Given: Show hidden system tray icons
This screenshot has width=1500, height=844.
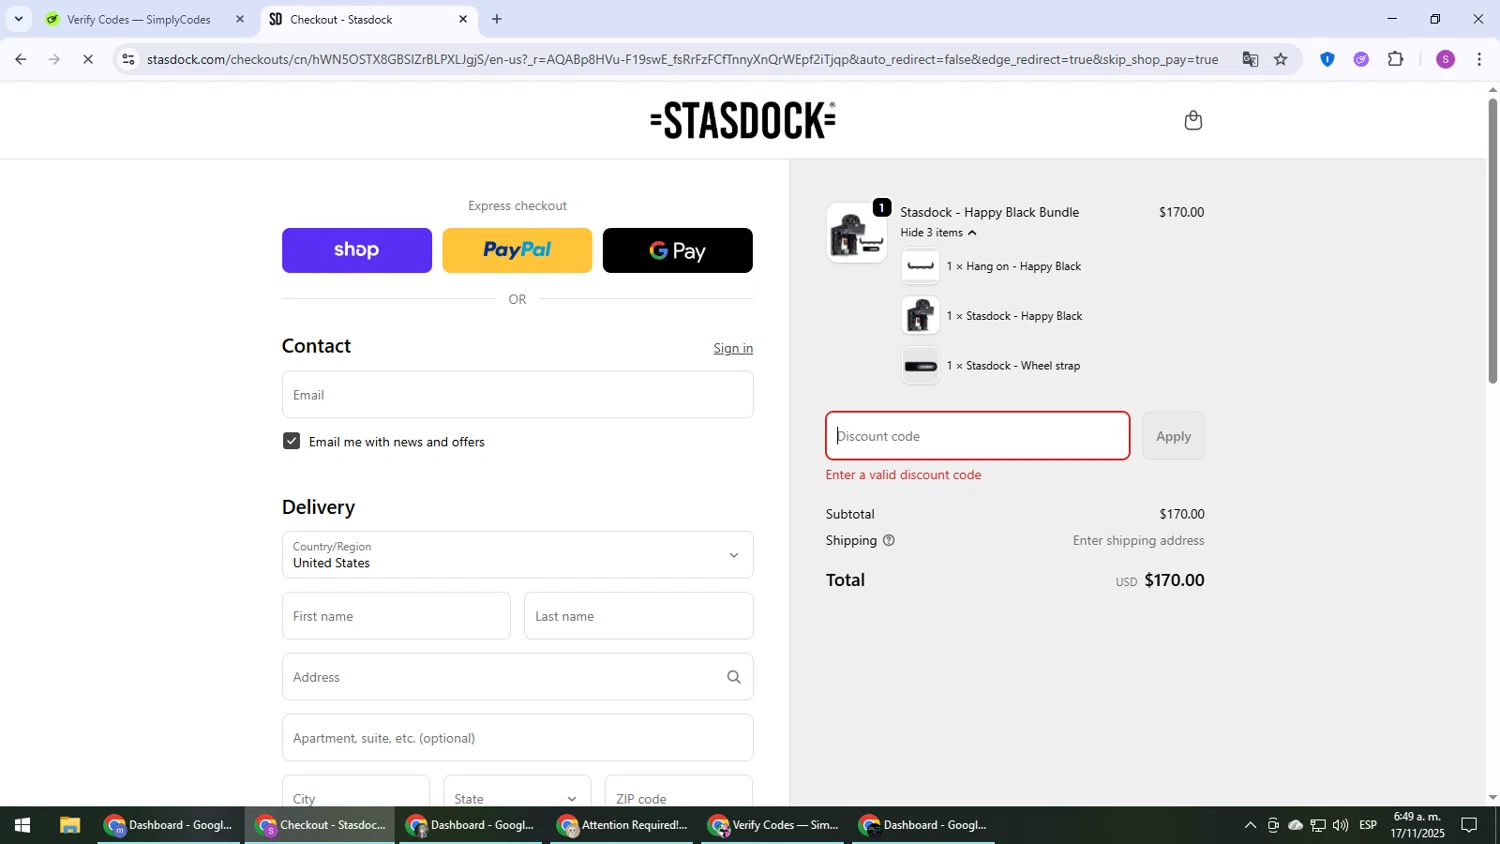Looking at the screenshot, I should coord(1250,825).
